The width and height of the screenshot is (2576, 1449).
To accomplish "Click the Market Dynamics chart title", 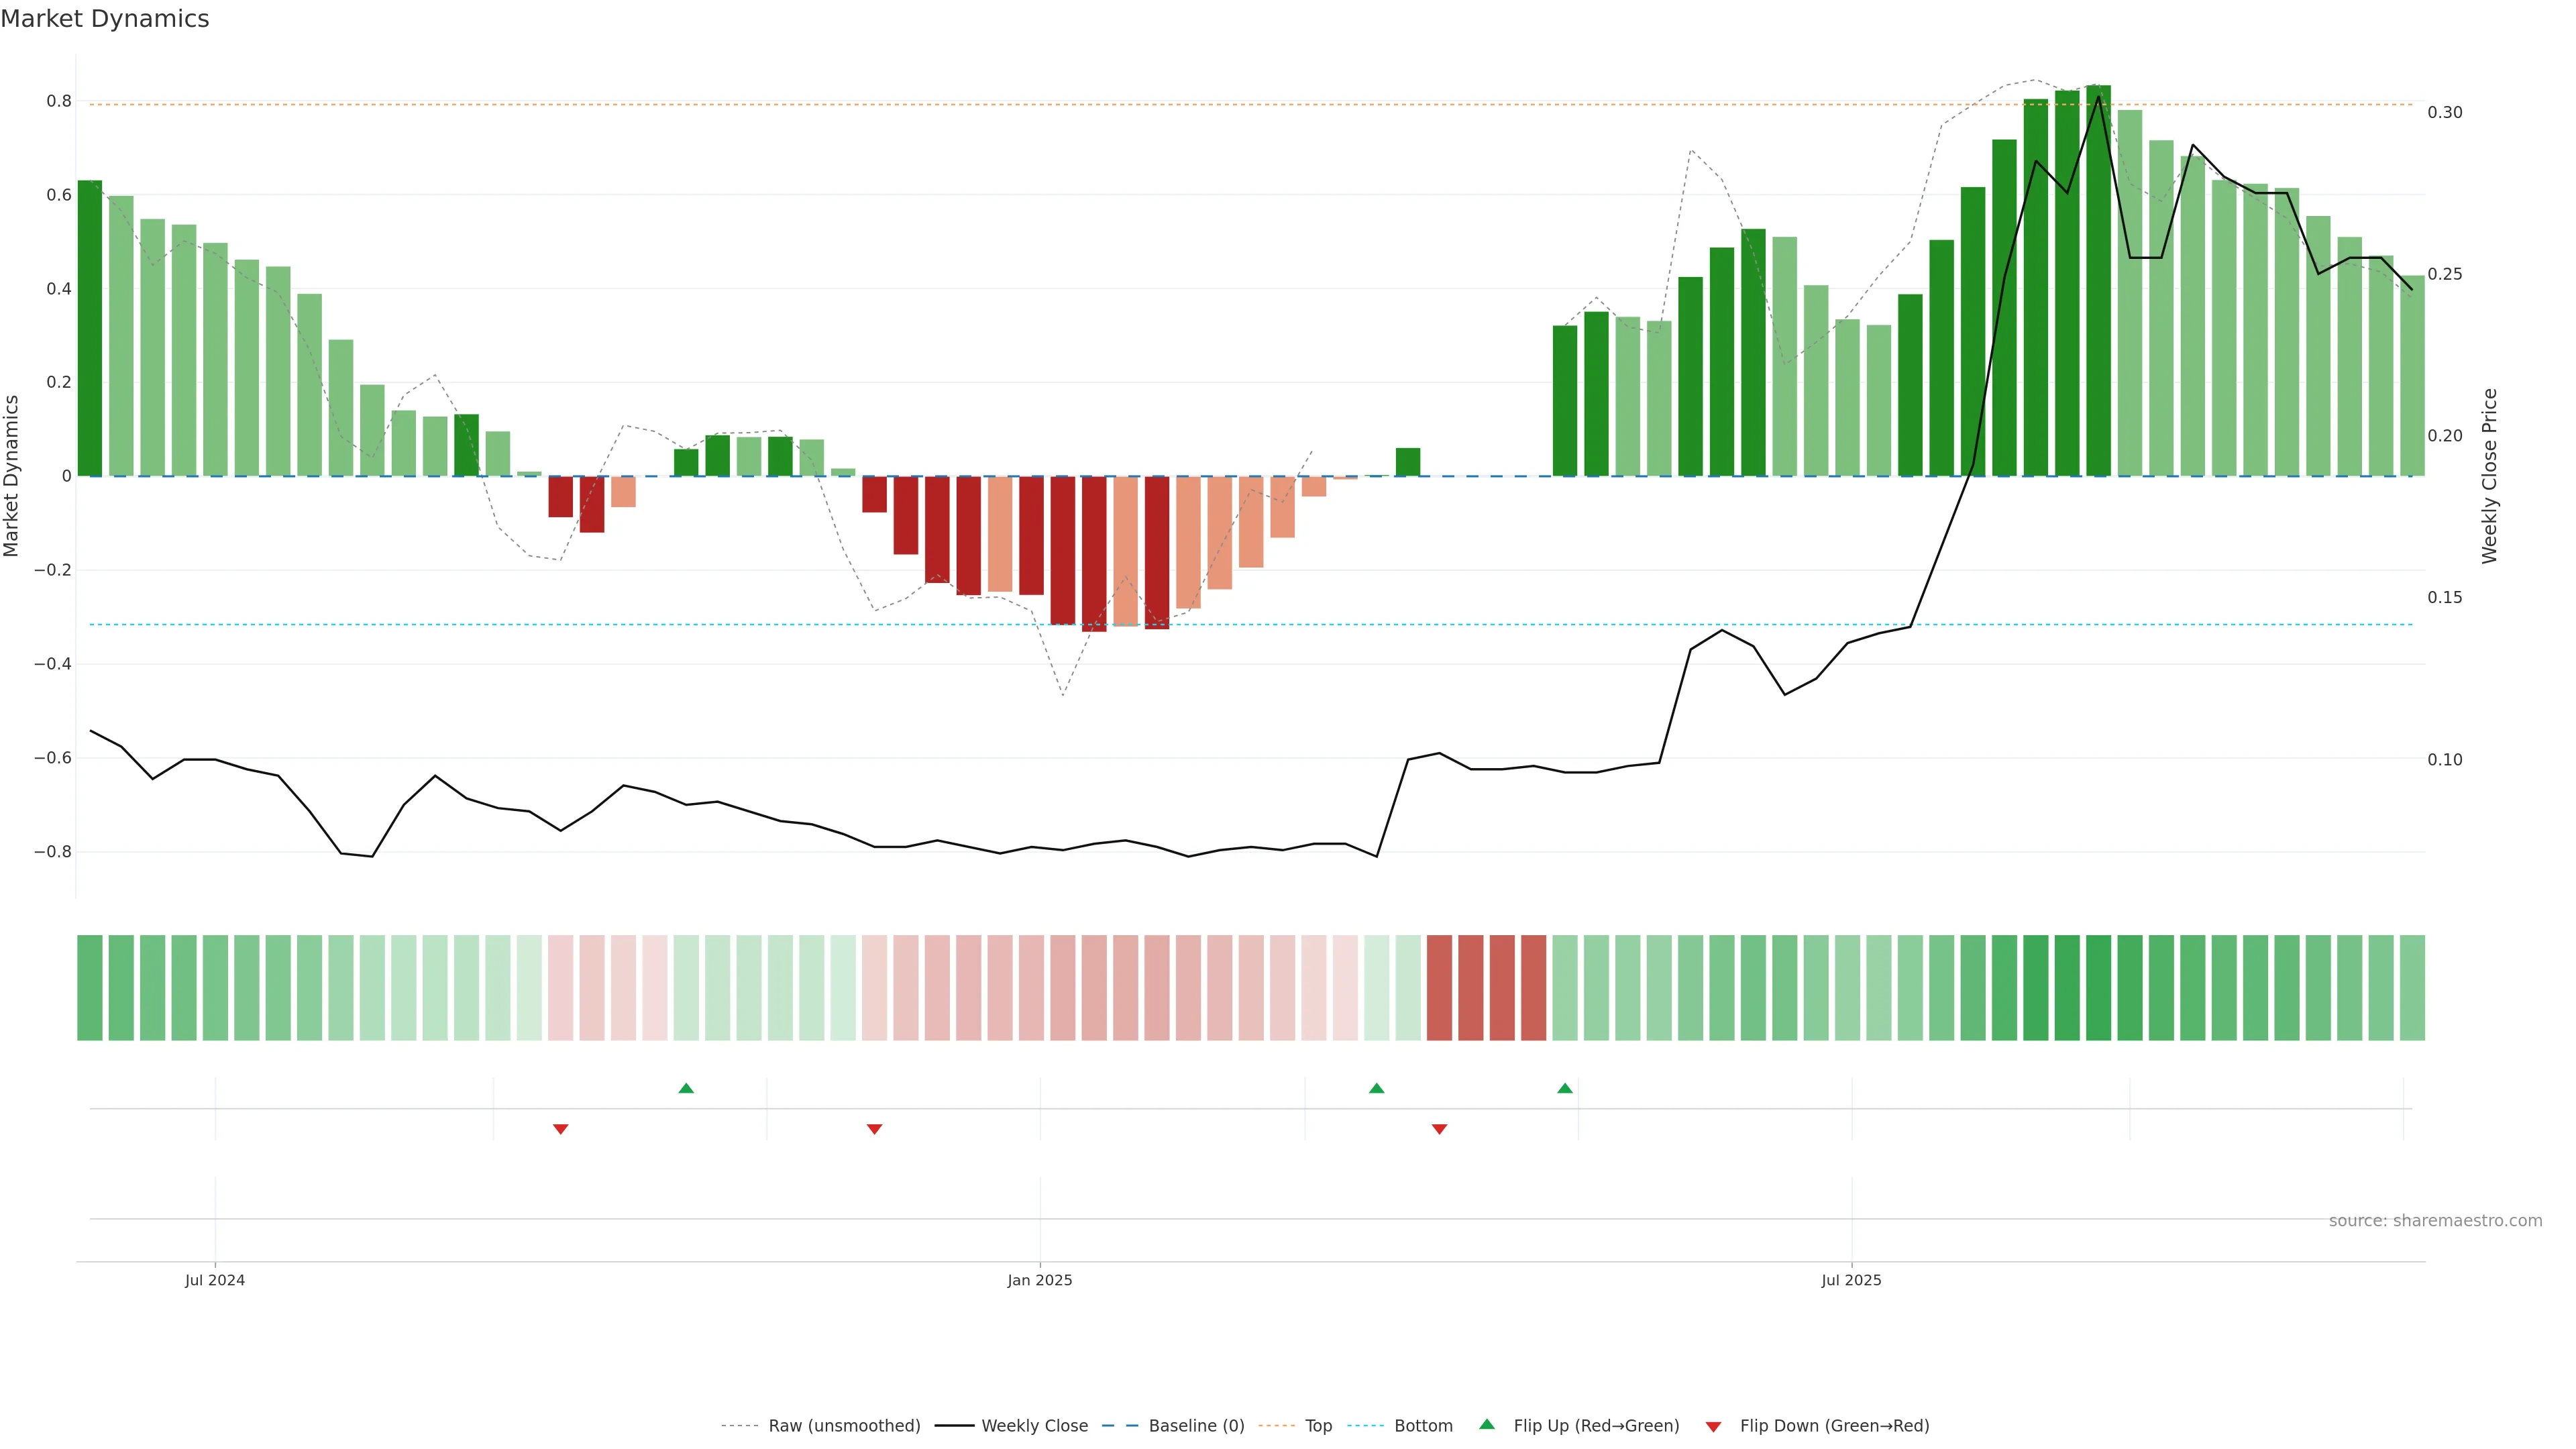I will [105, 19].
